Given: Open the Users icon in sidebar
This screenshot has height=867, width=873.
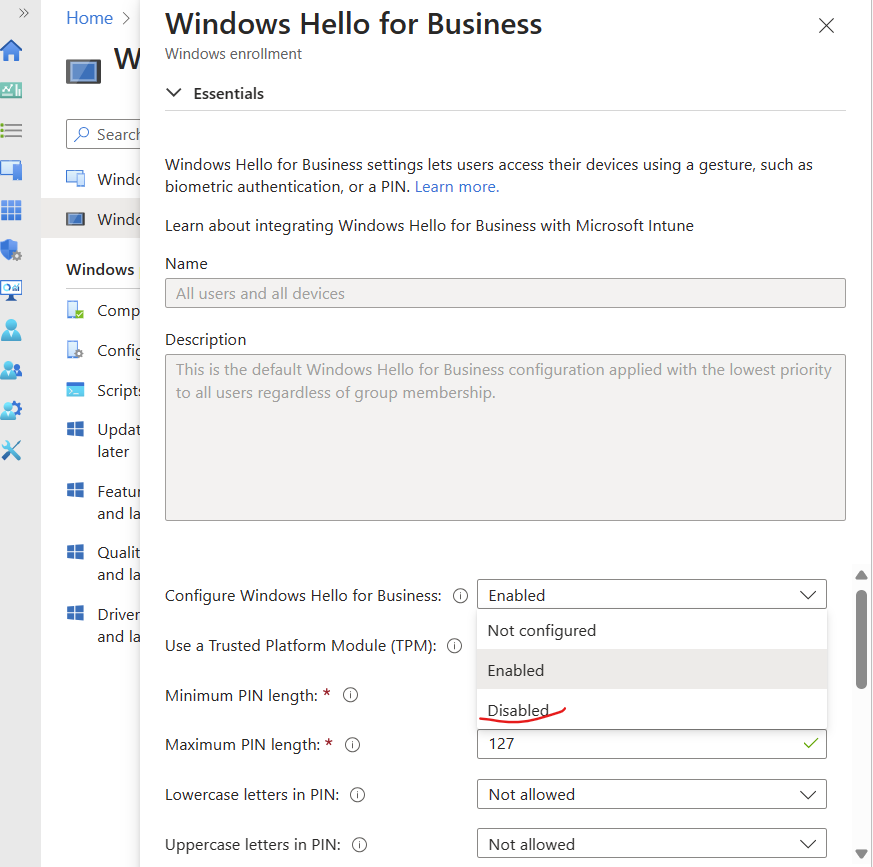Looking at the screenshot, I should (11, 330).
